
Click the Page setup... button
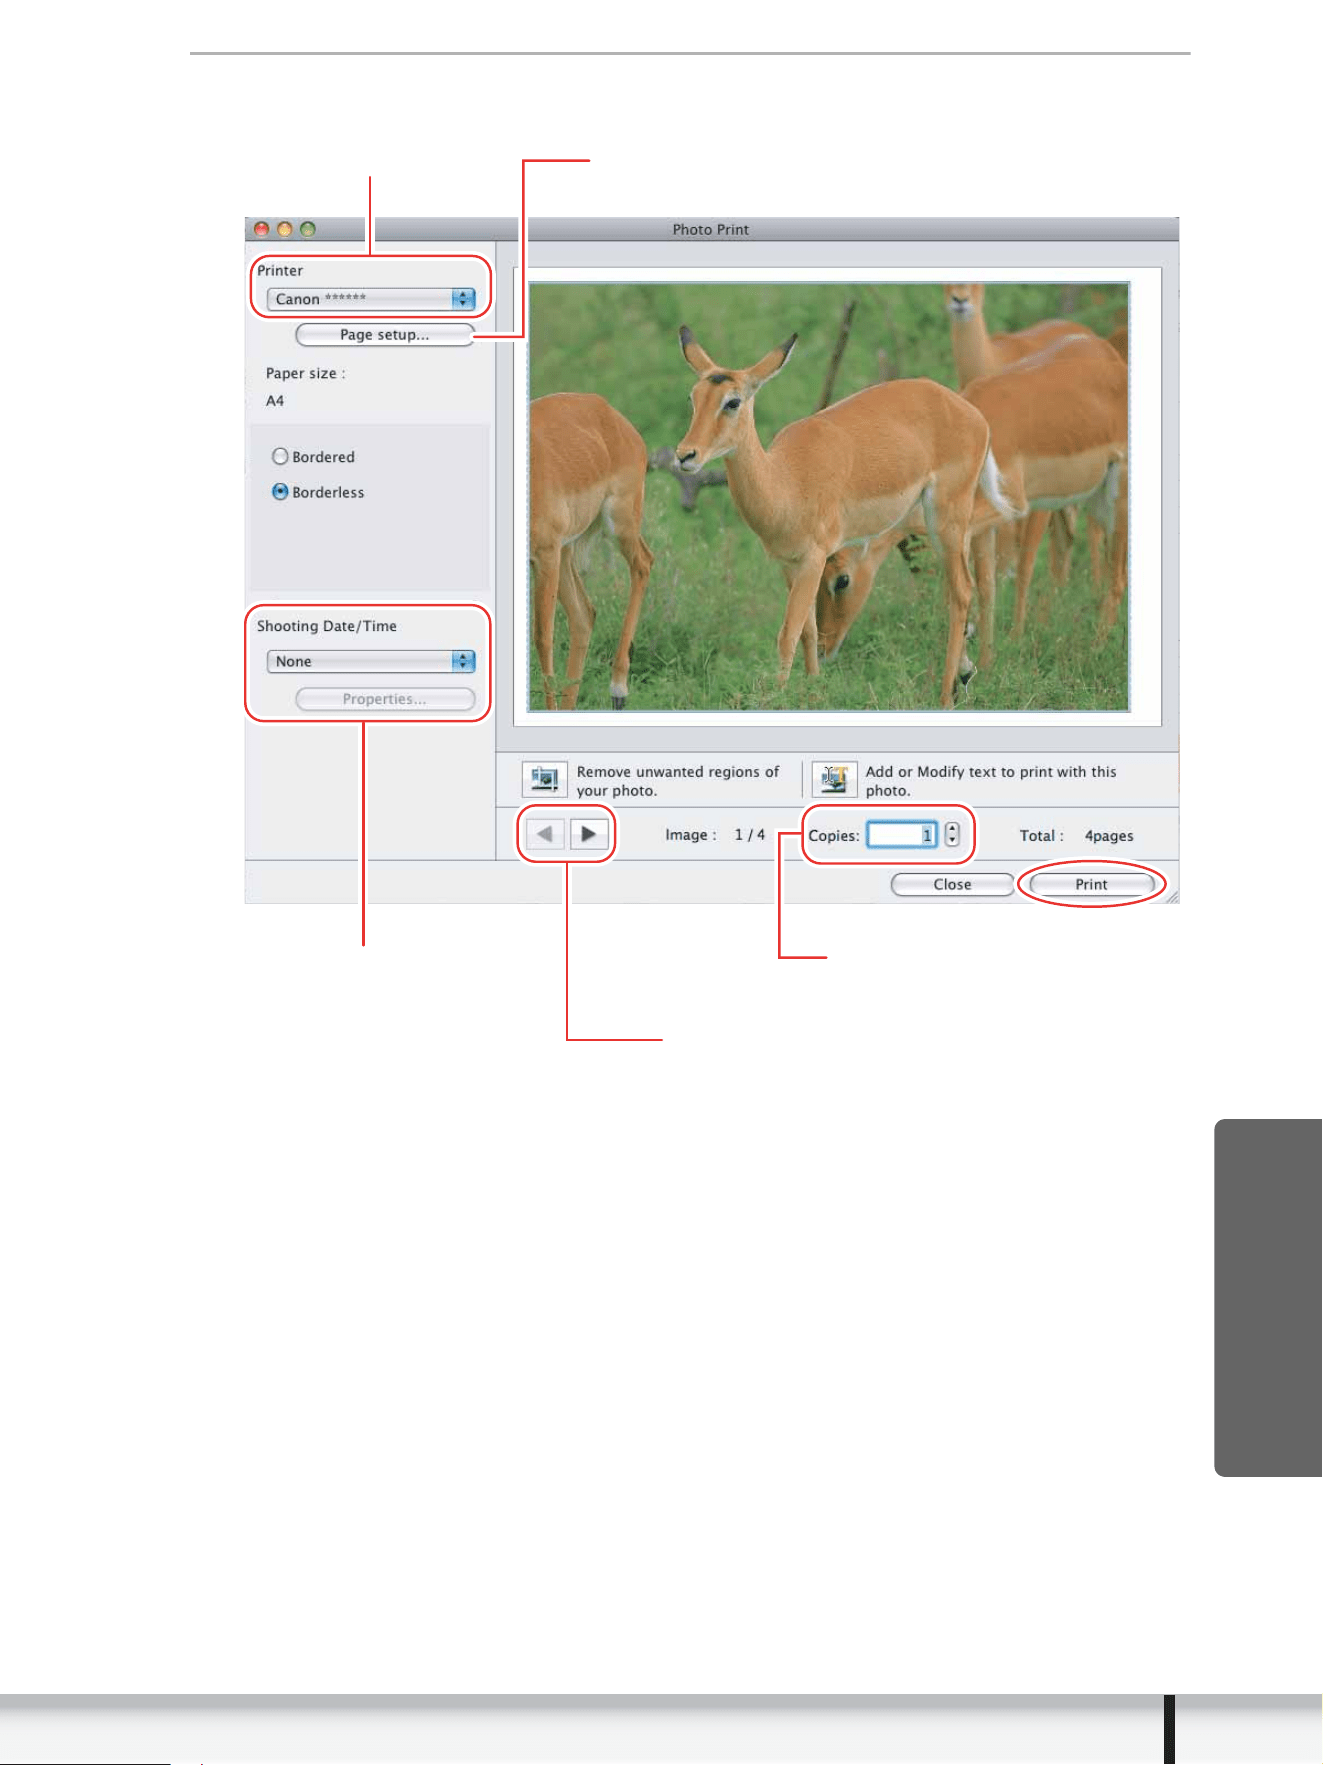[x=384, y=334]
